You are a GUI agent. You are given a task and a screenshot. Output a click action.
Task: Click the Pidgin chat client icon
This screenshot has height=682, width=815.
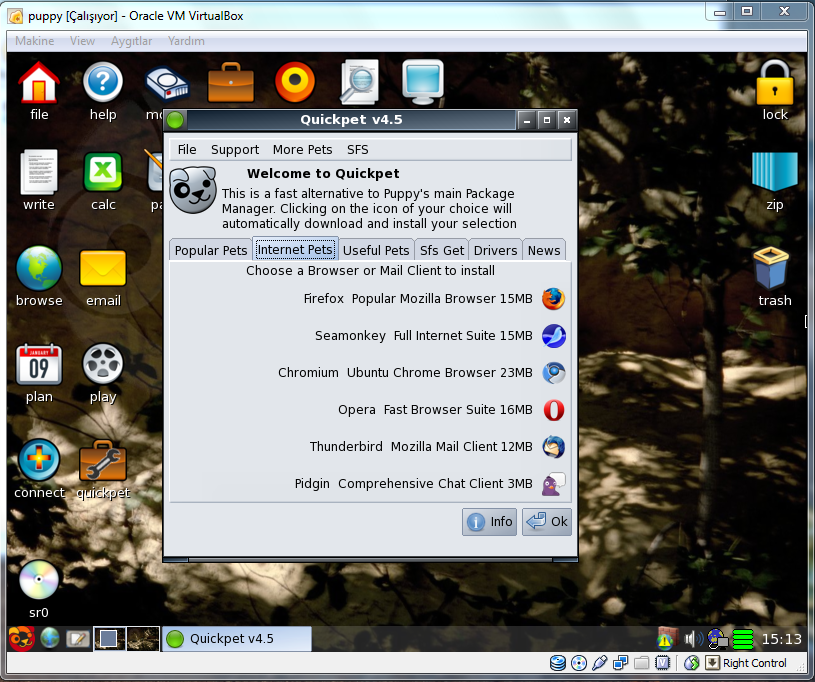pos(553,484)
